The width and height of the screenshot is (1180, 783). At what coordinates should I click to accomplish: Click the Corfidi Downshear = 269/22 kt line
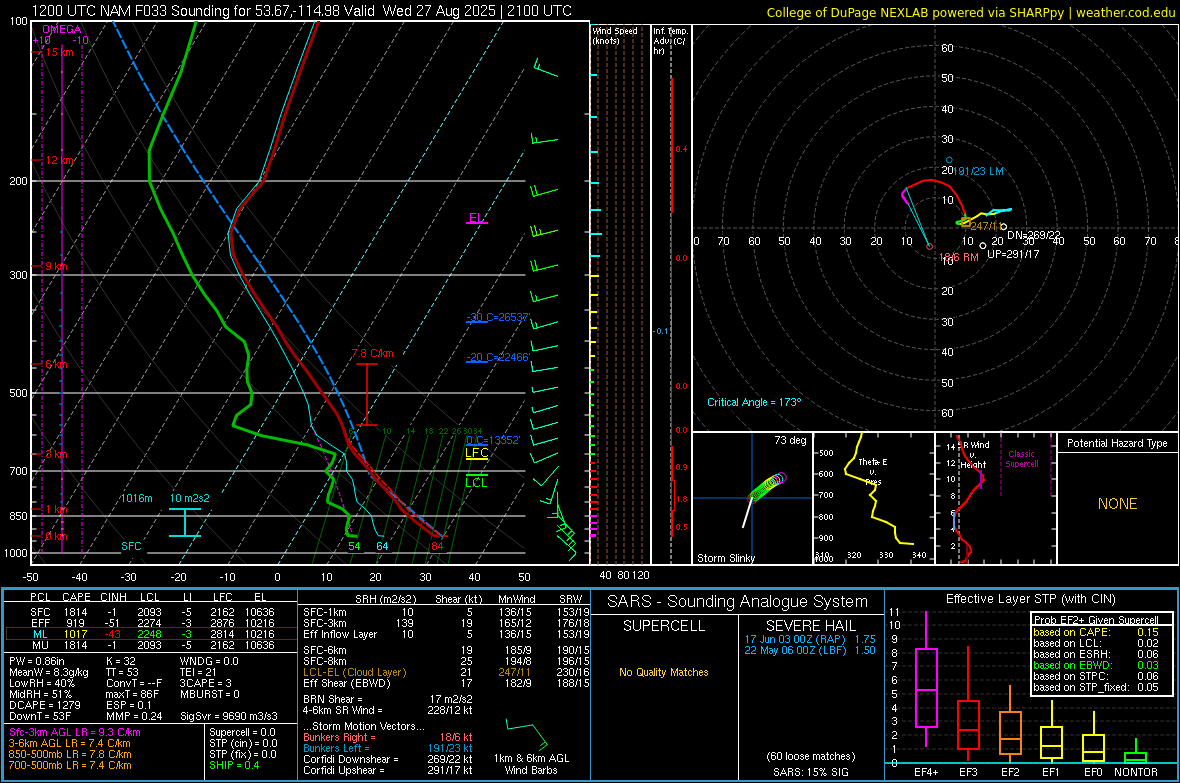pyautogui.click(x=388, y=759)
